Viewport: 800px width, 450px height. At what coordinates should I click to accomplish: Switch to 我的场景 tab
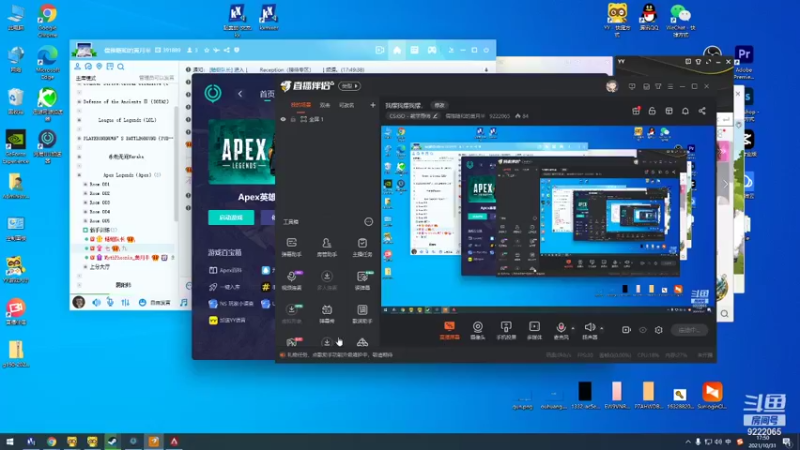point(301,105)
